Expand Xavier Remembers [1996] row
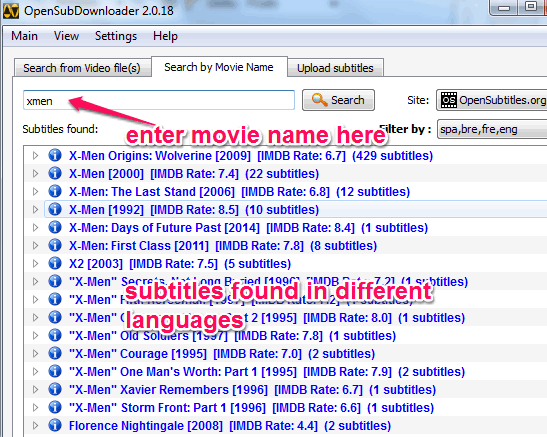Image resolution: width=547 pixels, height=437 pixels. pos(35,390)
